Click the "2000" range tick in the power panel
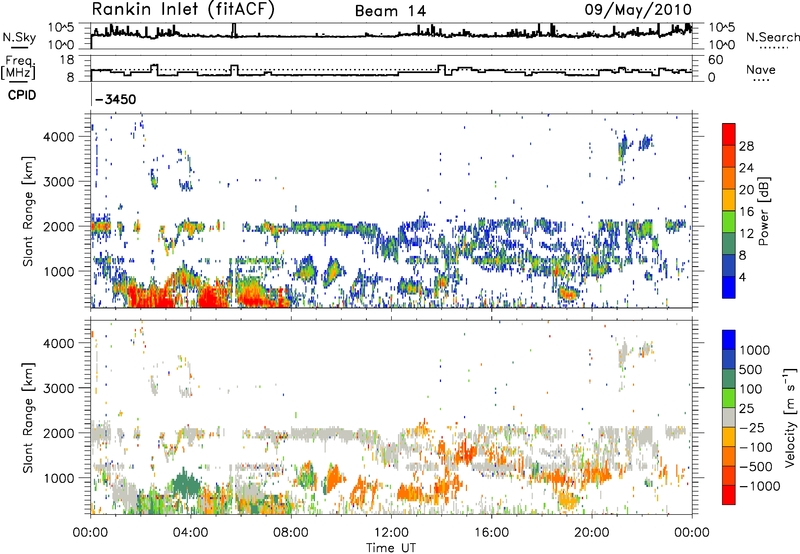 pyautogui.click(x=58, y=226)
